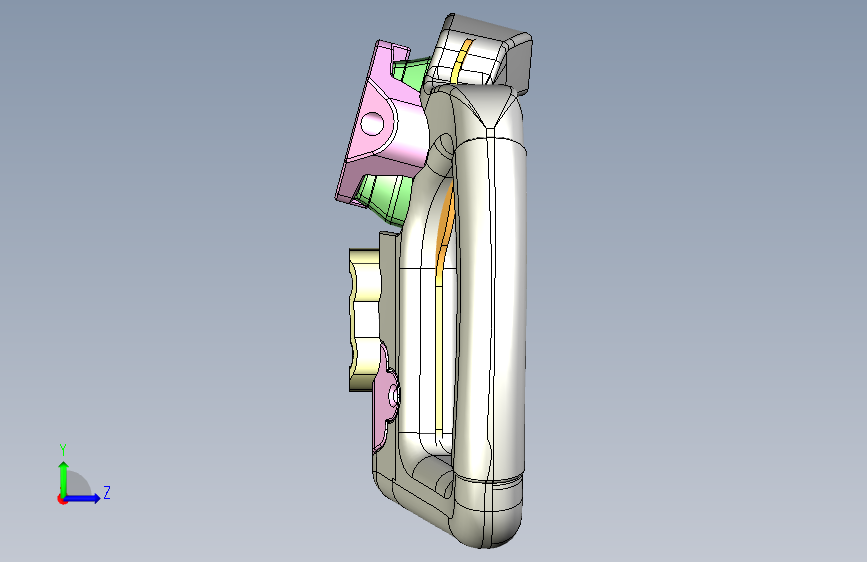
Task: Click the red origin dot of the axis triad
Action: [x=62, y=499]
